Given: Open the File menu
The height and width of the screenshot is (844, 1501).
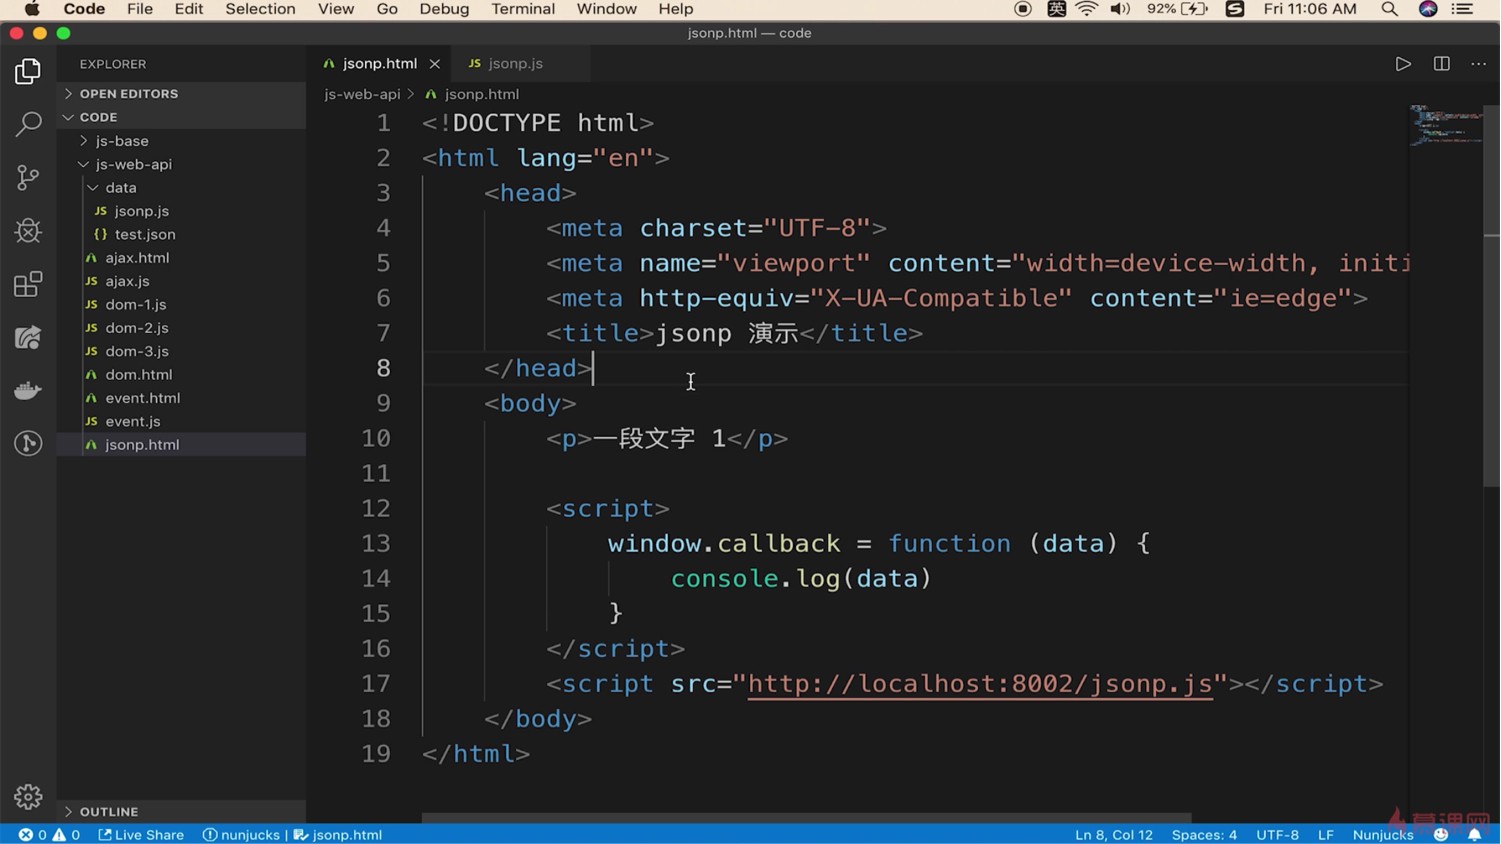Looking at the screenshot, I should (x=140, y=9).
